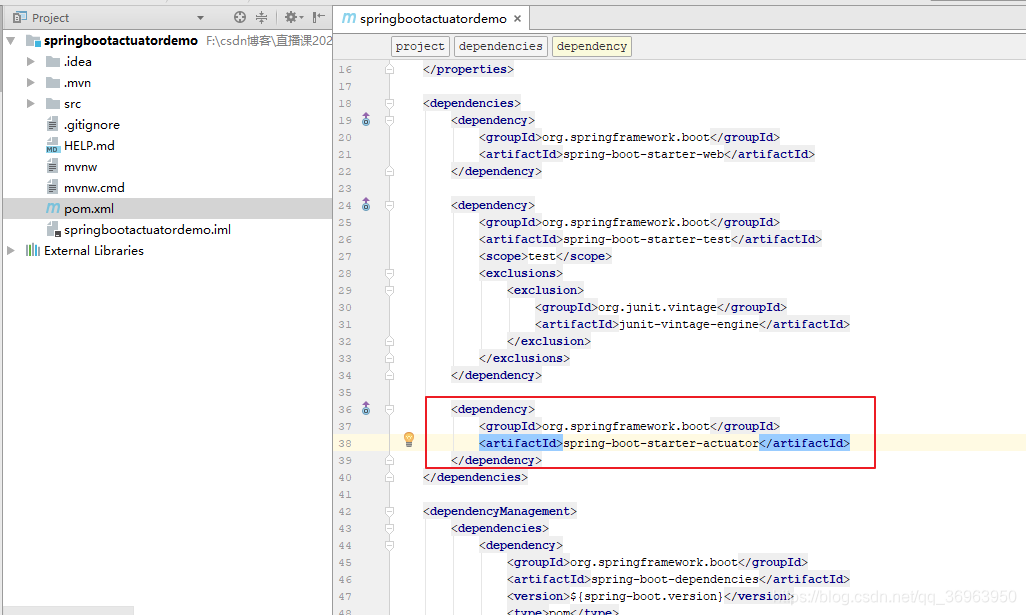Image resolution: width=1026 pixels, height=615 pixels.
Task: Hide the Project tool window
Action: [319, 18]
